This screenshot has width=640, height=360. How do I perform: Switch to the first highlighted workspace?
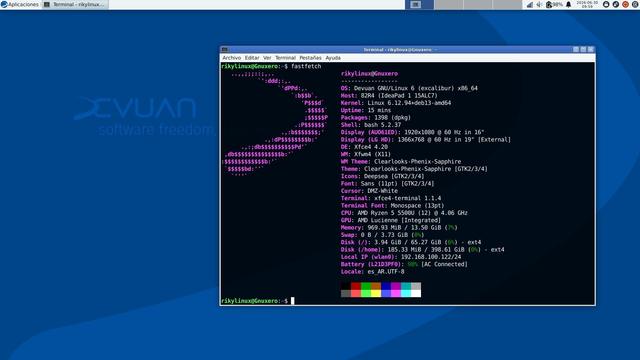[x=419, y=4]
